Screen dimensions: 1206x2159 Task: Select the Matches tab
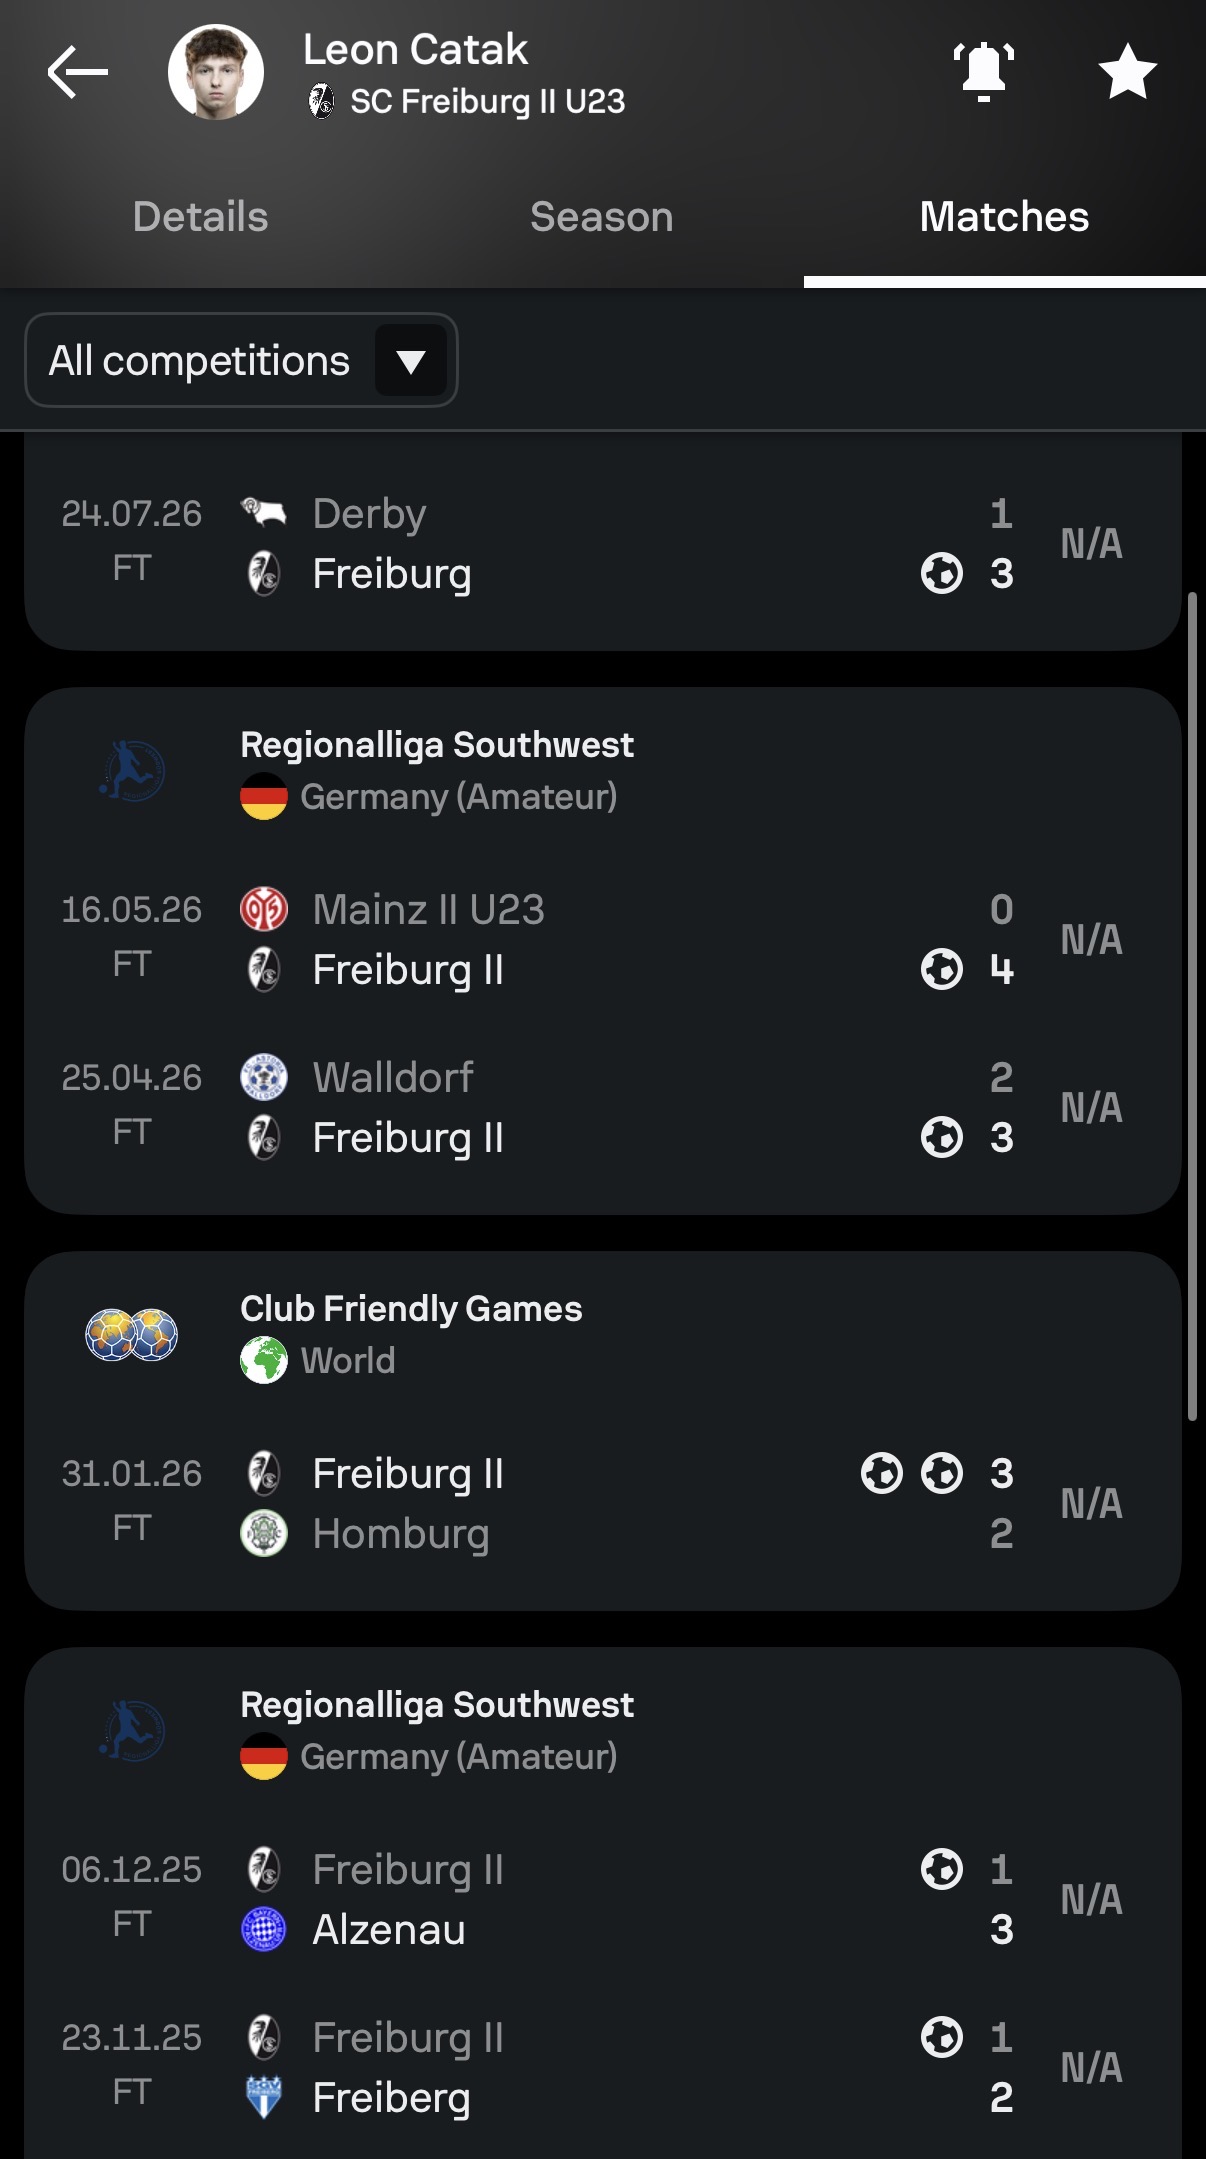coord(1004,217)
